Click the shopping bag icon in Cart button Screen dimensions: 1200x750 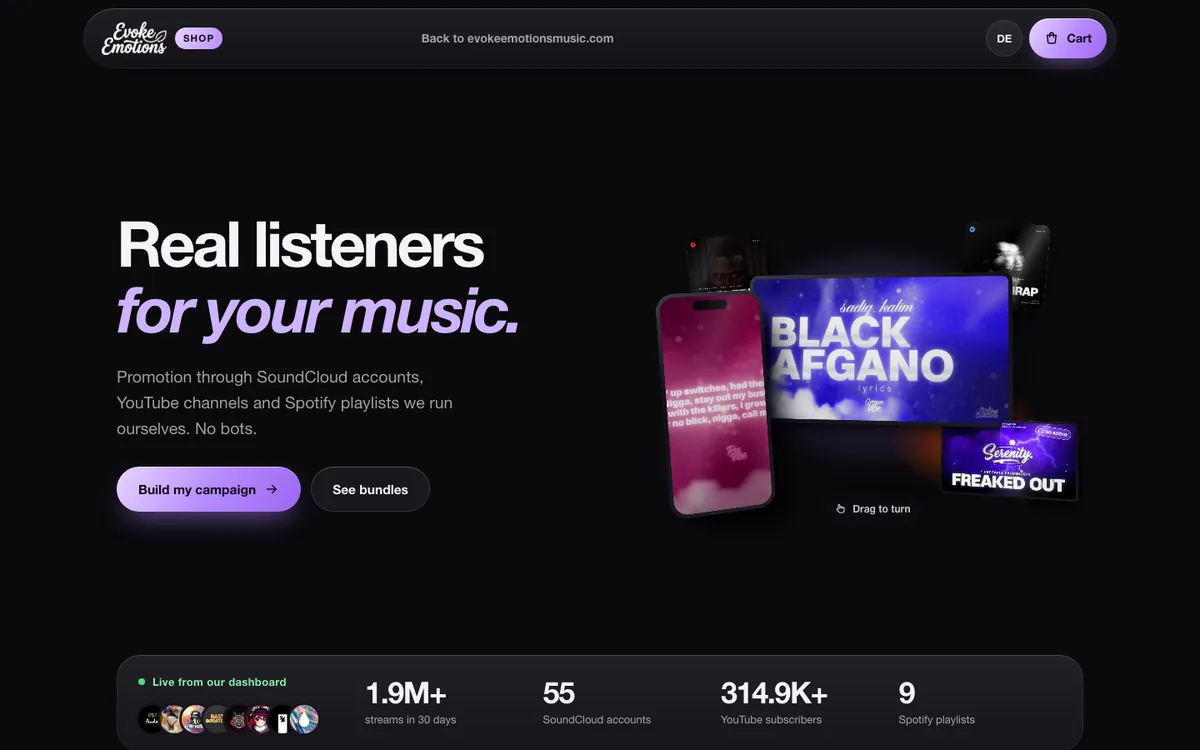click(x=1051, y=38)
